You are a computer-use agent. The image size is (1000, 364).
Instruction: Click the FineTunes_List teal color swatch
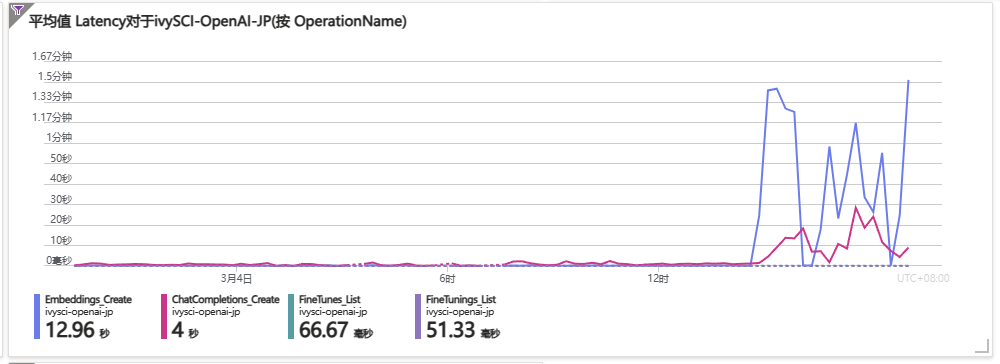(x=291, y=317)
